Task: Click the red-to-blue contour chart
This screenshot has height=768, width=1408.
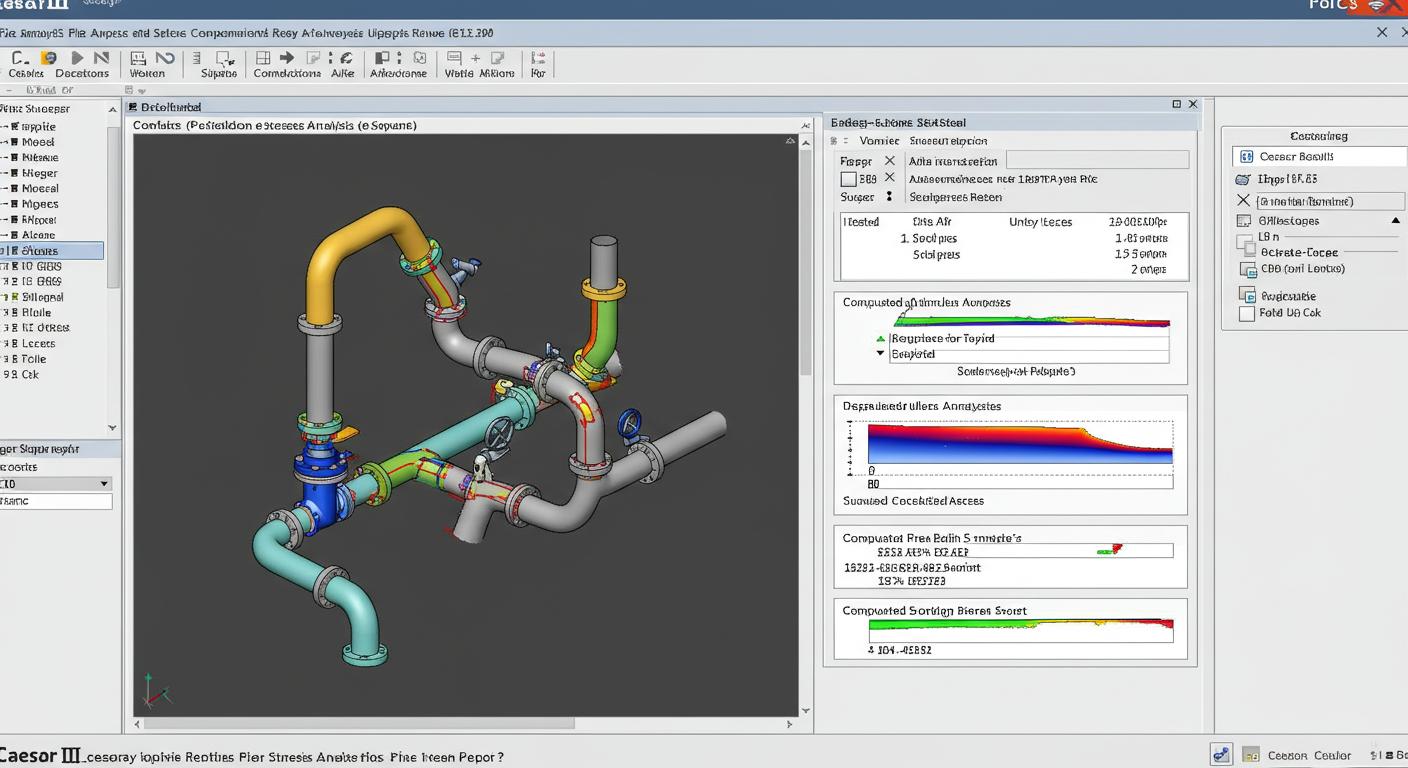Action: coord(1019,444)
